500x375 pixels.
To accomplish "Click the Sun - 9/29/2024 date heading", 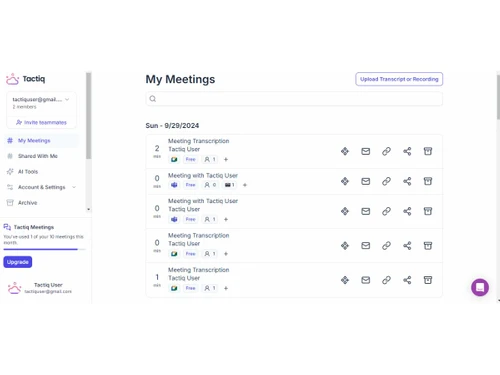I will coord(172,126).
